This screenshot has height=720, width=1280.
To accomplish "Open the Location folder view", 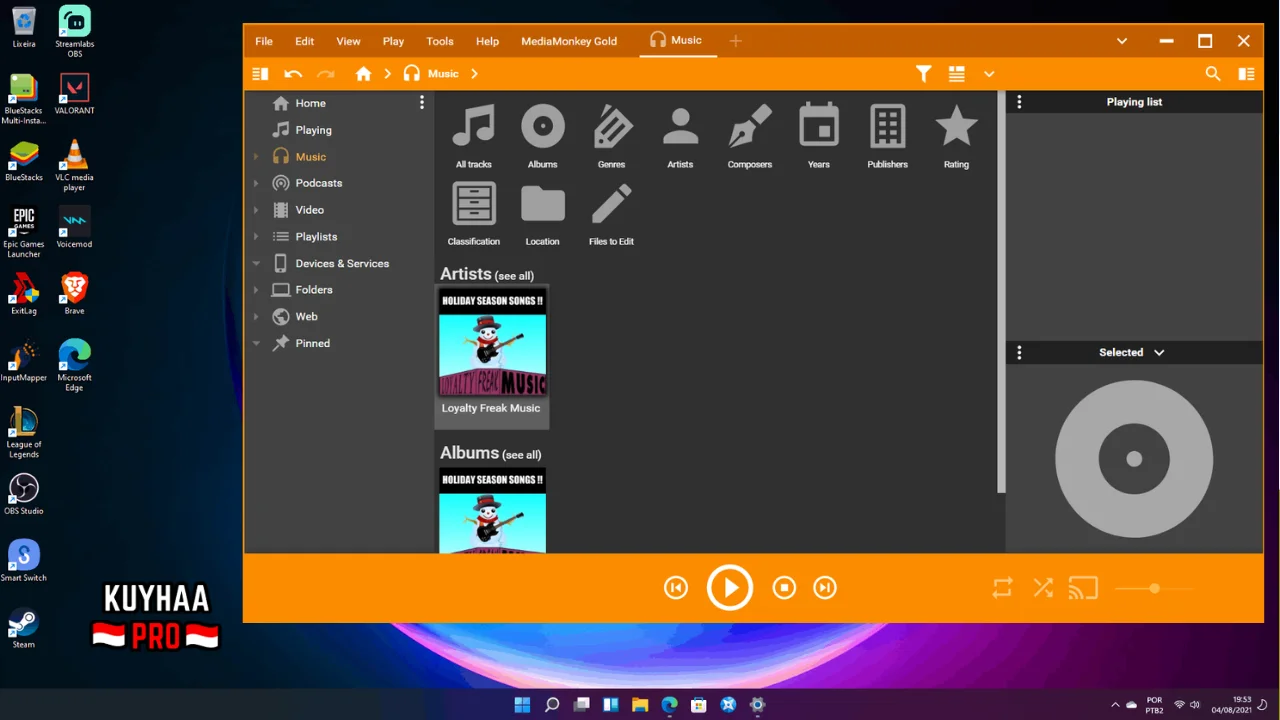I will 543,213.
